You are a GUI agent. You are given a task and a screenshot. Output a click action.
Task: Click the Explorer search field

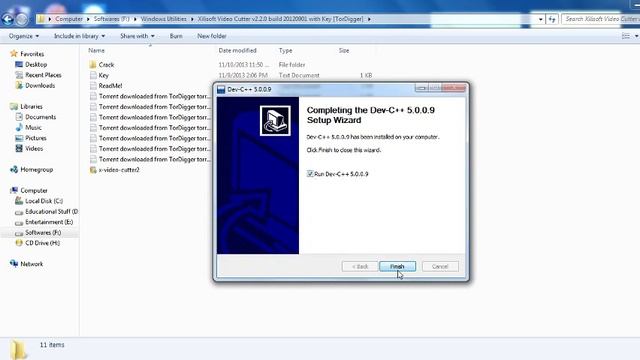coord(600,19)
